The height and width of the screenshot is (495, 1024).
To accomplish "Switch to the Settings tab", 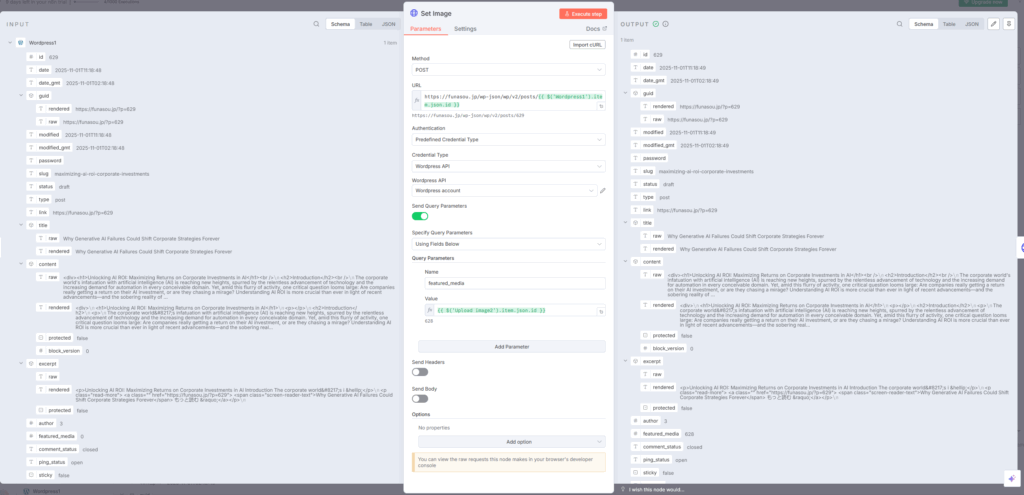I will [x=465, y=29].
